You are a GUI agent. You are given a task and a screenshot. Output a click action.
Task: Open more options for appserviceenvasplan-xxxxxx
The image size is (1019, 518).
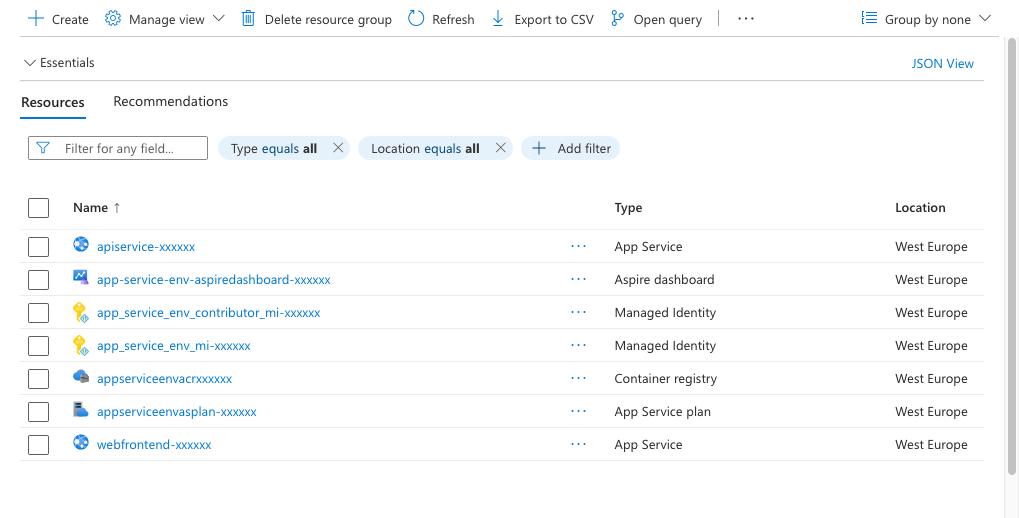click(578, 411)
